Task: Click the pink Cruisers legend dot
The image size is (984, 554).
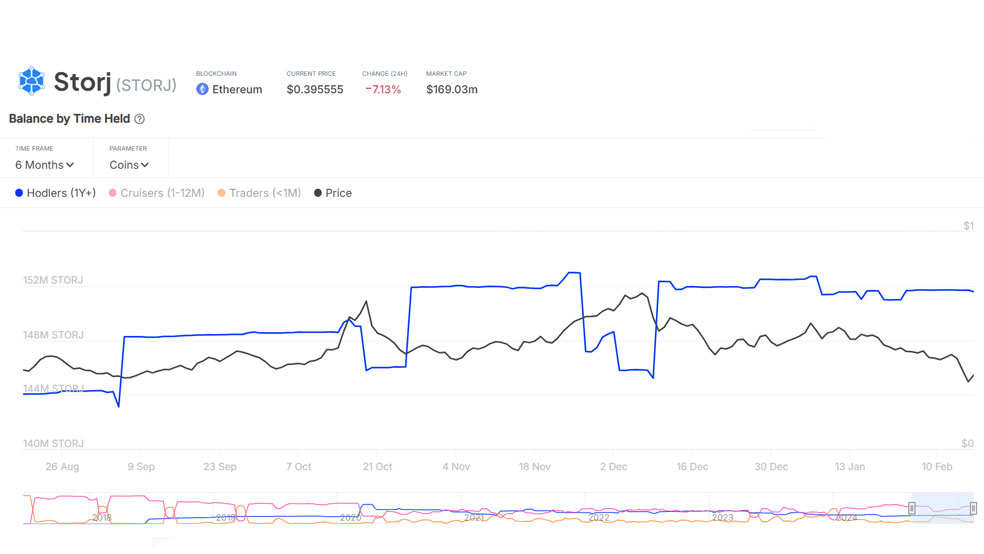Action: coord(112,193)
